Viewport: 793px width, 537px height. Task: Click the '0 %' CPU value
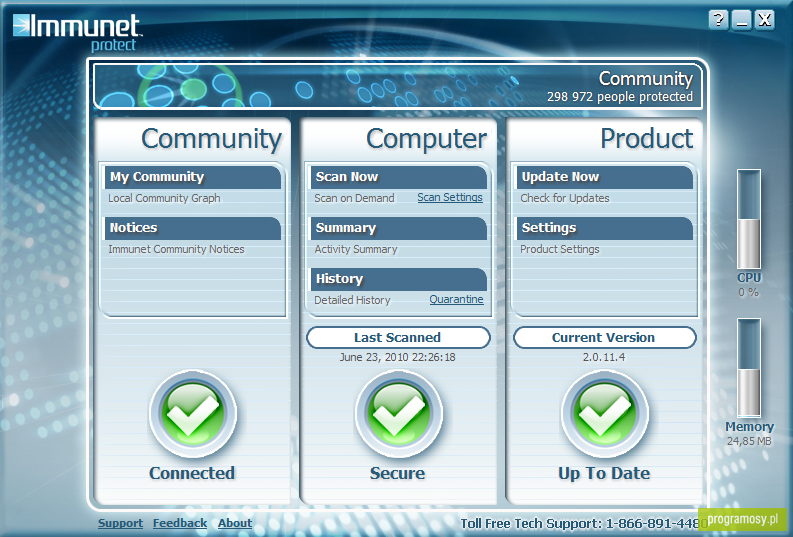(748, 292)
